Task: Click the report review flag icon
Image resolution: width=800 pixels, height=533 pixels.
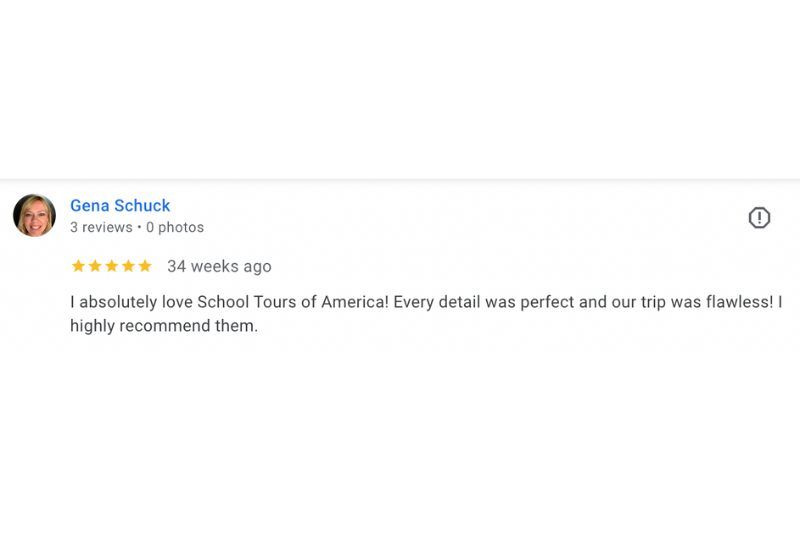Action: [x=759, y=218]
